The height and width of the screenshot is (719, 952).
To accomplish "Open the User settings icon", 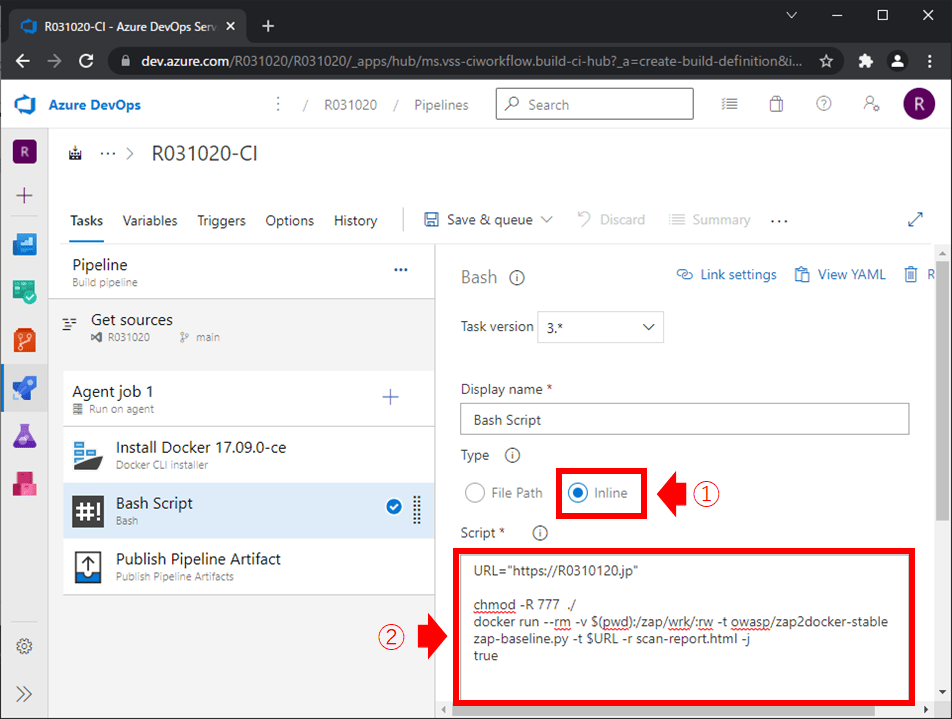I will [871, 104].
